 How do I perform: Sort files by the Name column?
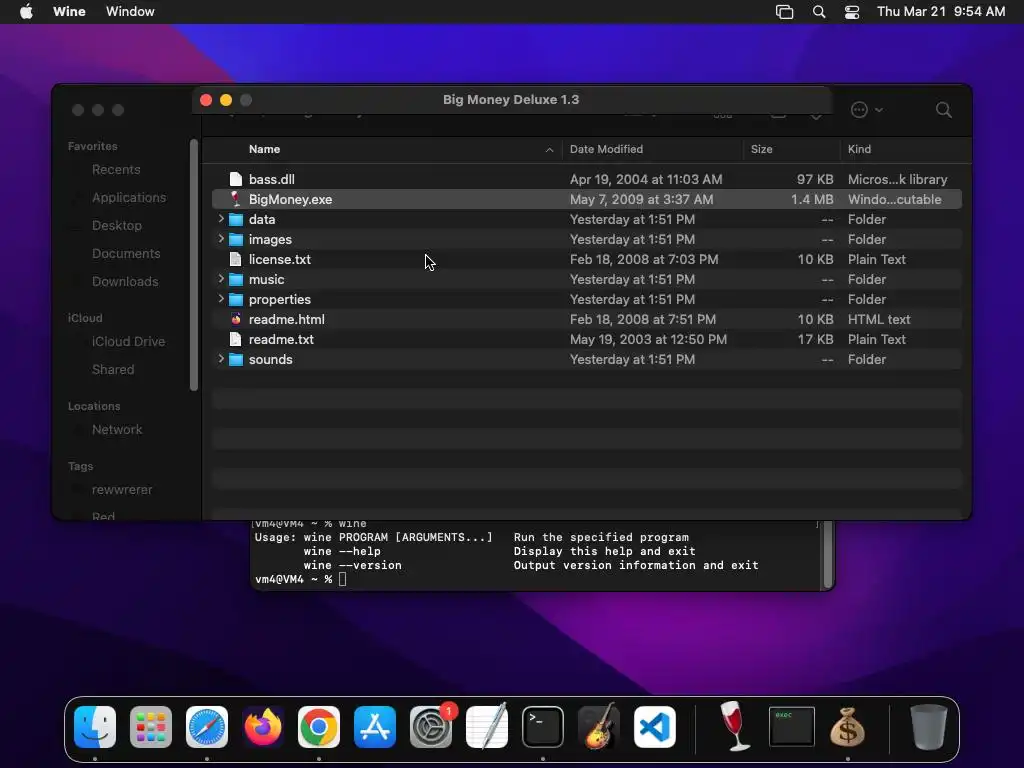[264, 149]
